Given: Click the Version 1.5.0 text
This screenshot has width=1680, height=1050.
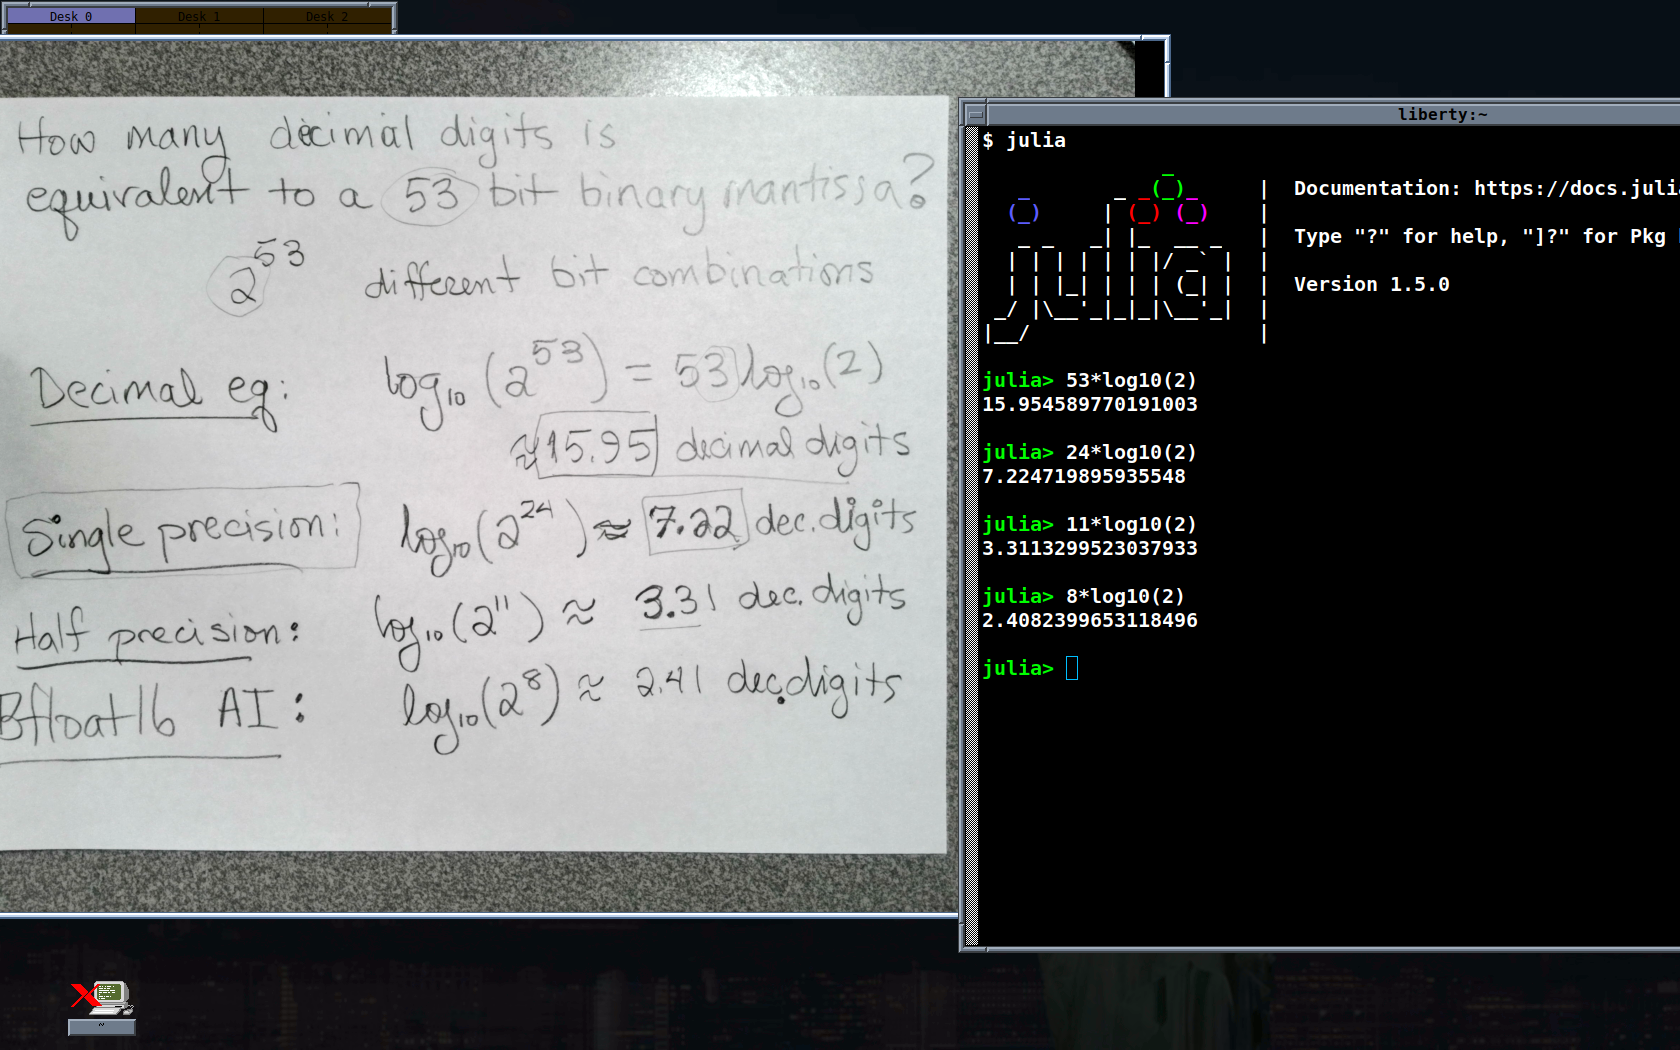Looking at the screenshot, I should (1371, 284).
